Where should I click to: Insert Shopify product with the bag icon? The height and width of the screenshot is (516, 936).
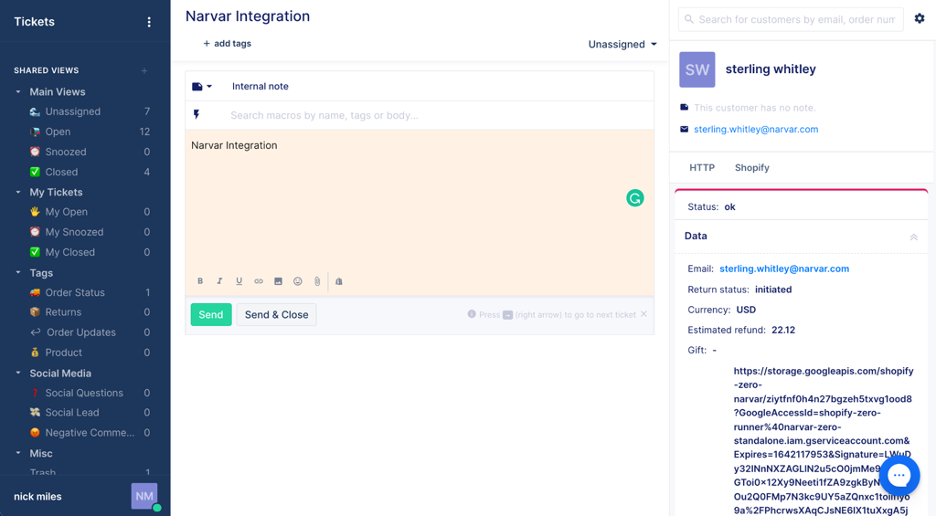(x=339, y=281)
